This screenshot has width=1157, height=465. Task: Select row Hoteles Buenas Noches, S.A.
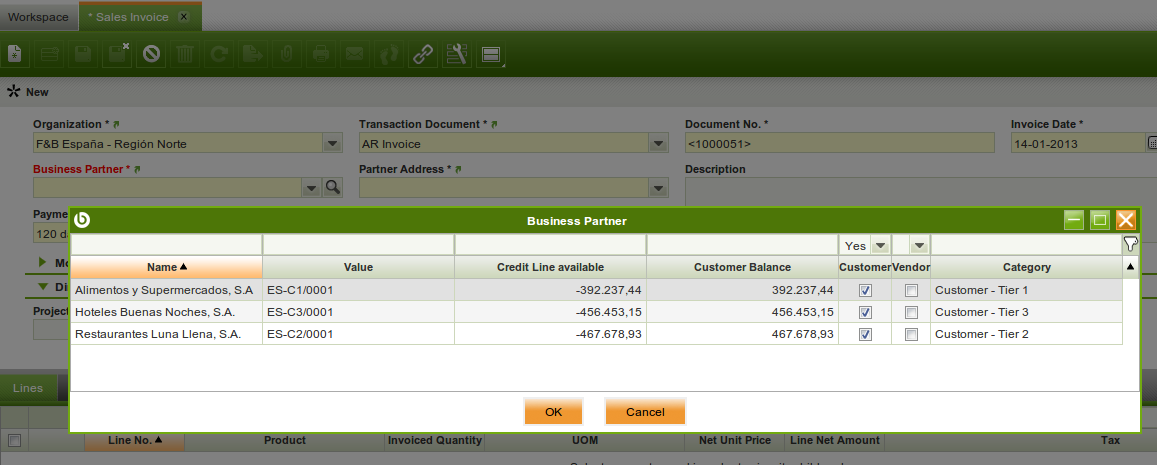[596, 312]
